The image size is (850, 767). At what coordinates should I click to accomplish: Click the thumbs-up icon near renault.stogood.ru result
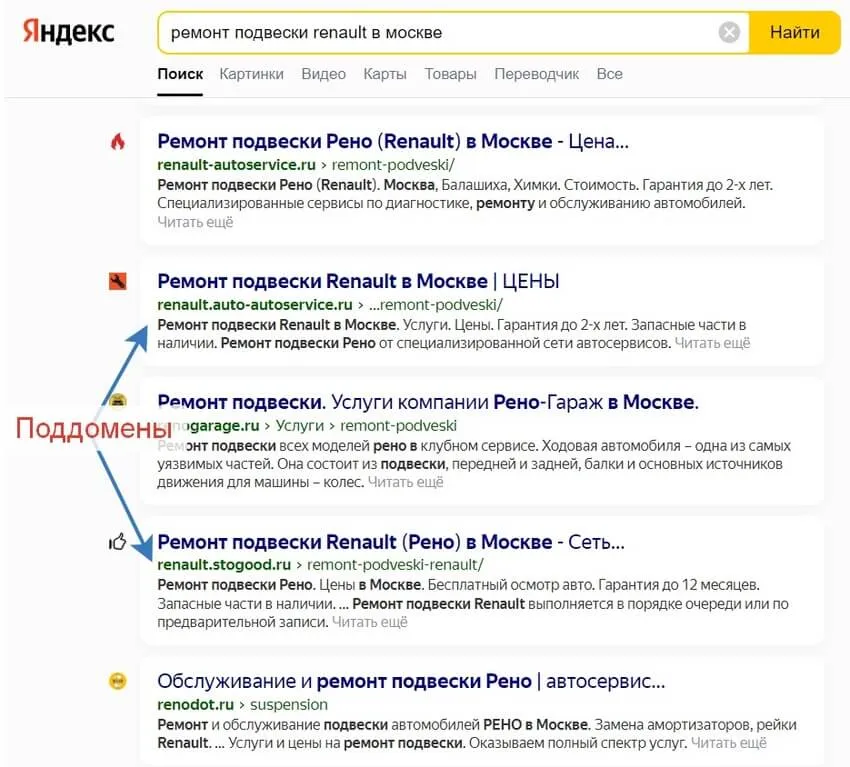118,542
